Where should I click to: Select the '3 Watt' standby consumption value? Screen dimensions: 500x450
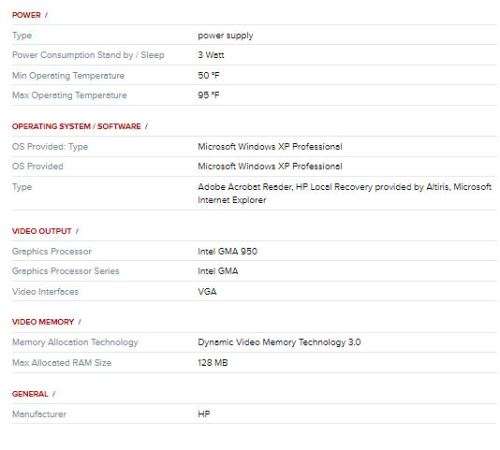[211, 55]
